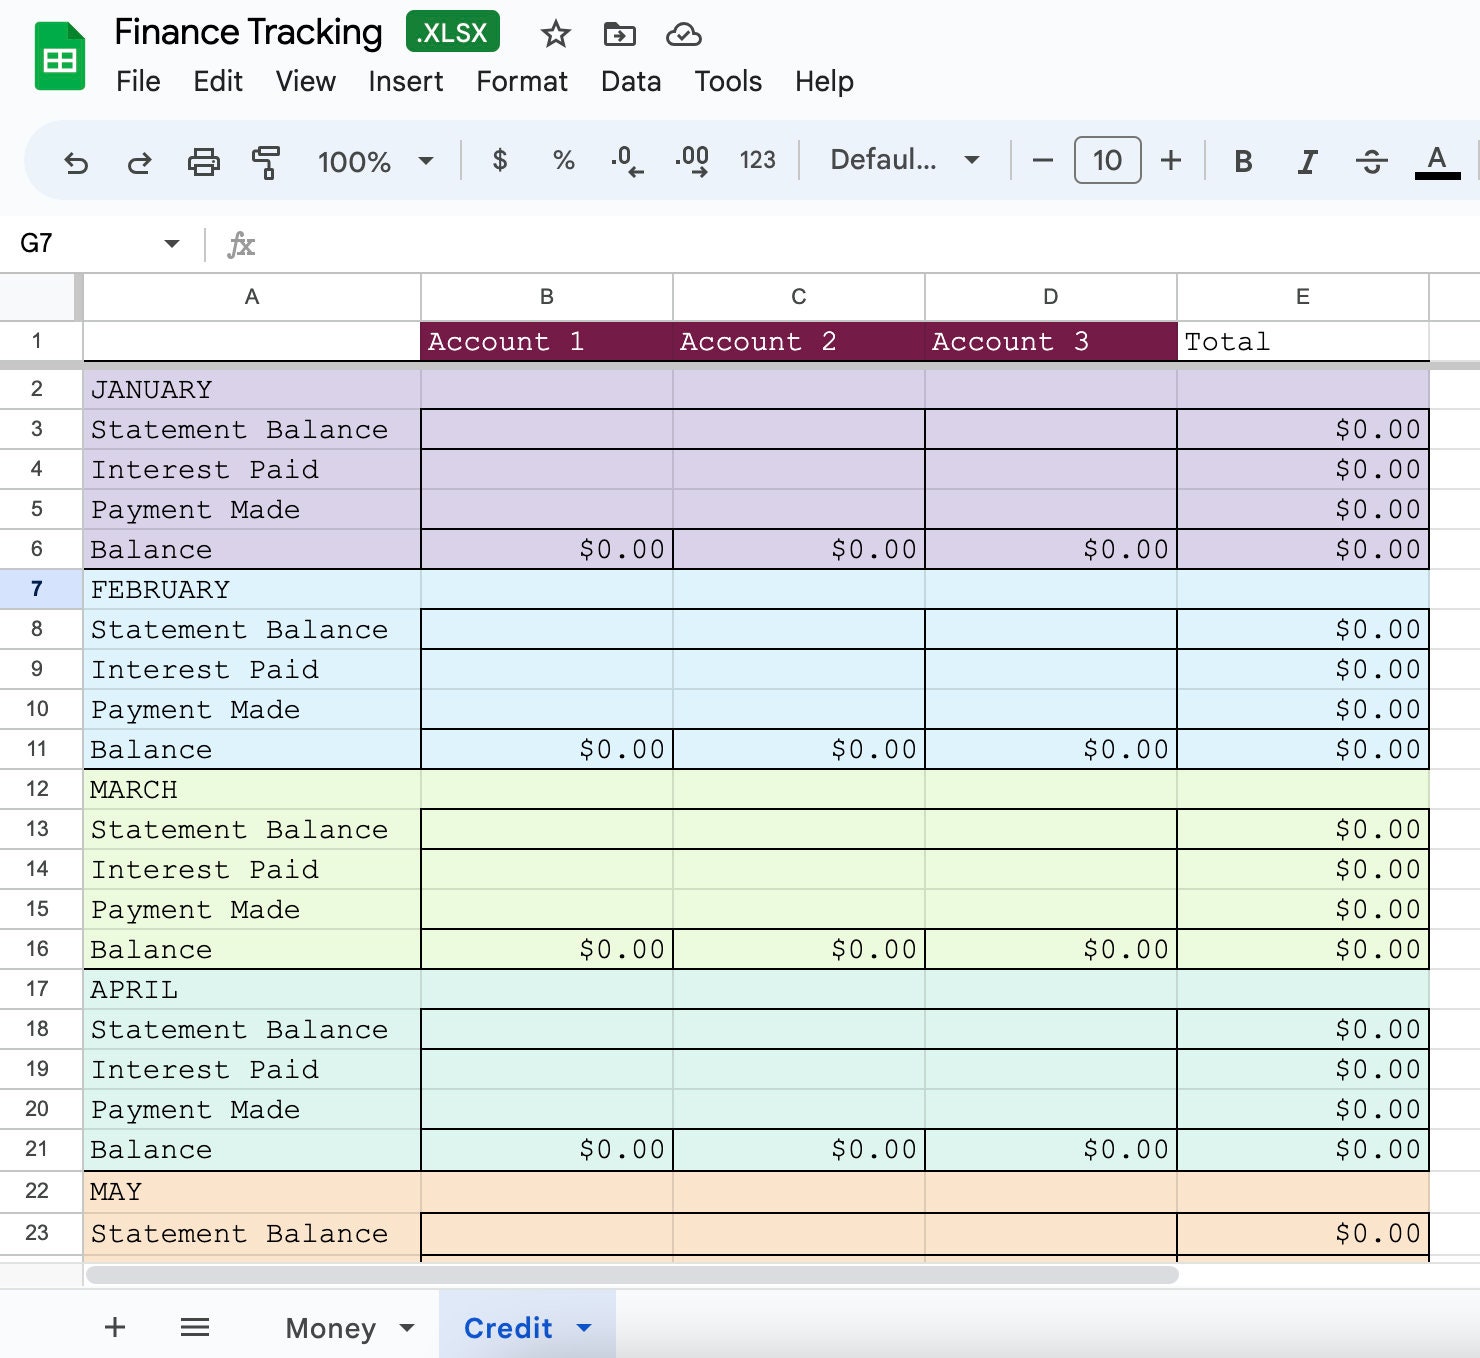Select the Paint format tool
The image size is (1480, 1358).
click(x=264, y=161)
